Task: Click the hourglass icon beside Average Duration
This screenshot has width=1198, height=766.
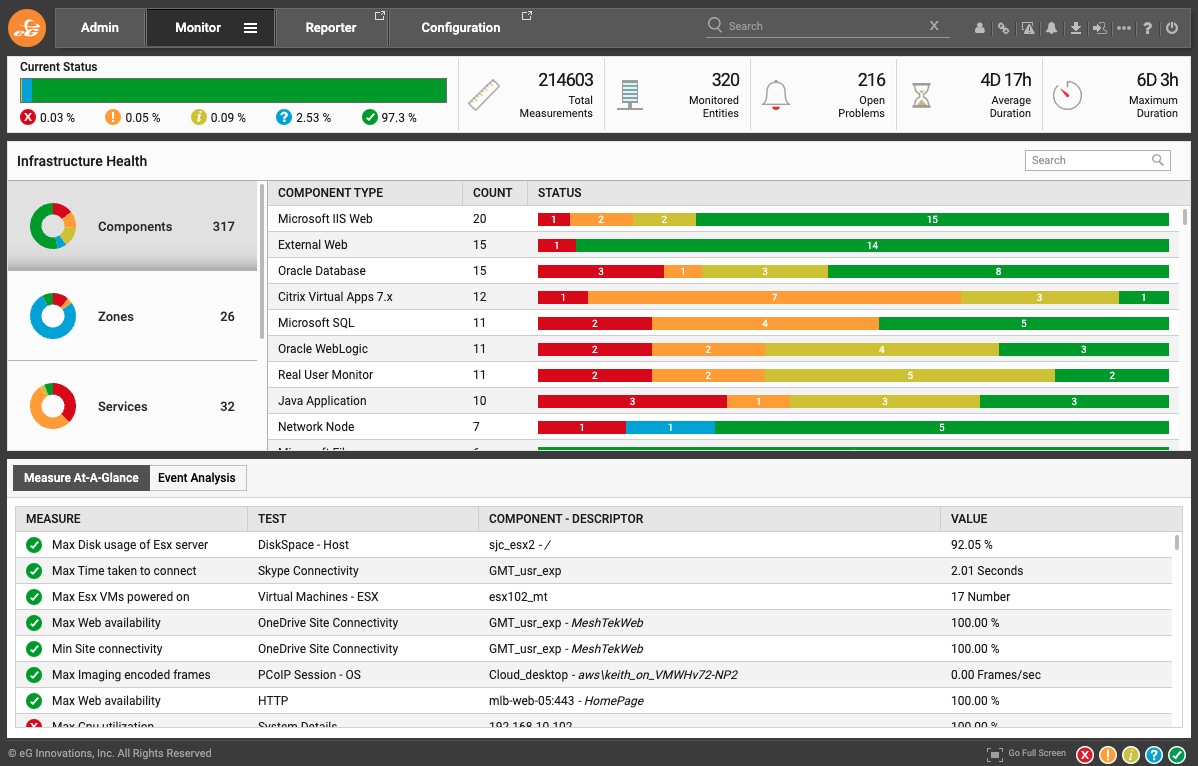Action: [x=921, y=95]
